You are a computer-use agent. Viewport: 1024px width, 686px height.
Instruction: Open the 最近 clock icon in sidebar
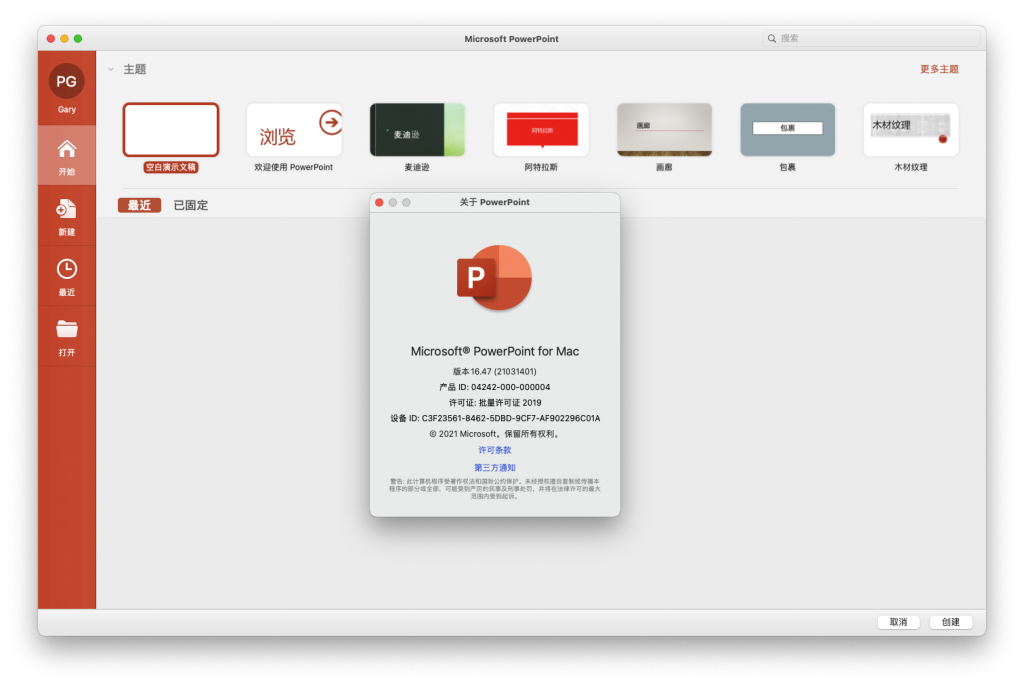[67, 269]
